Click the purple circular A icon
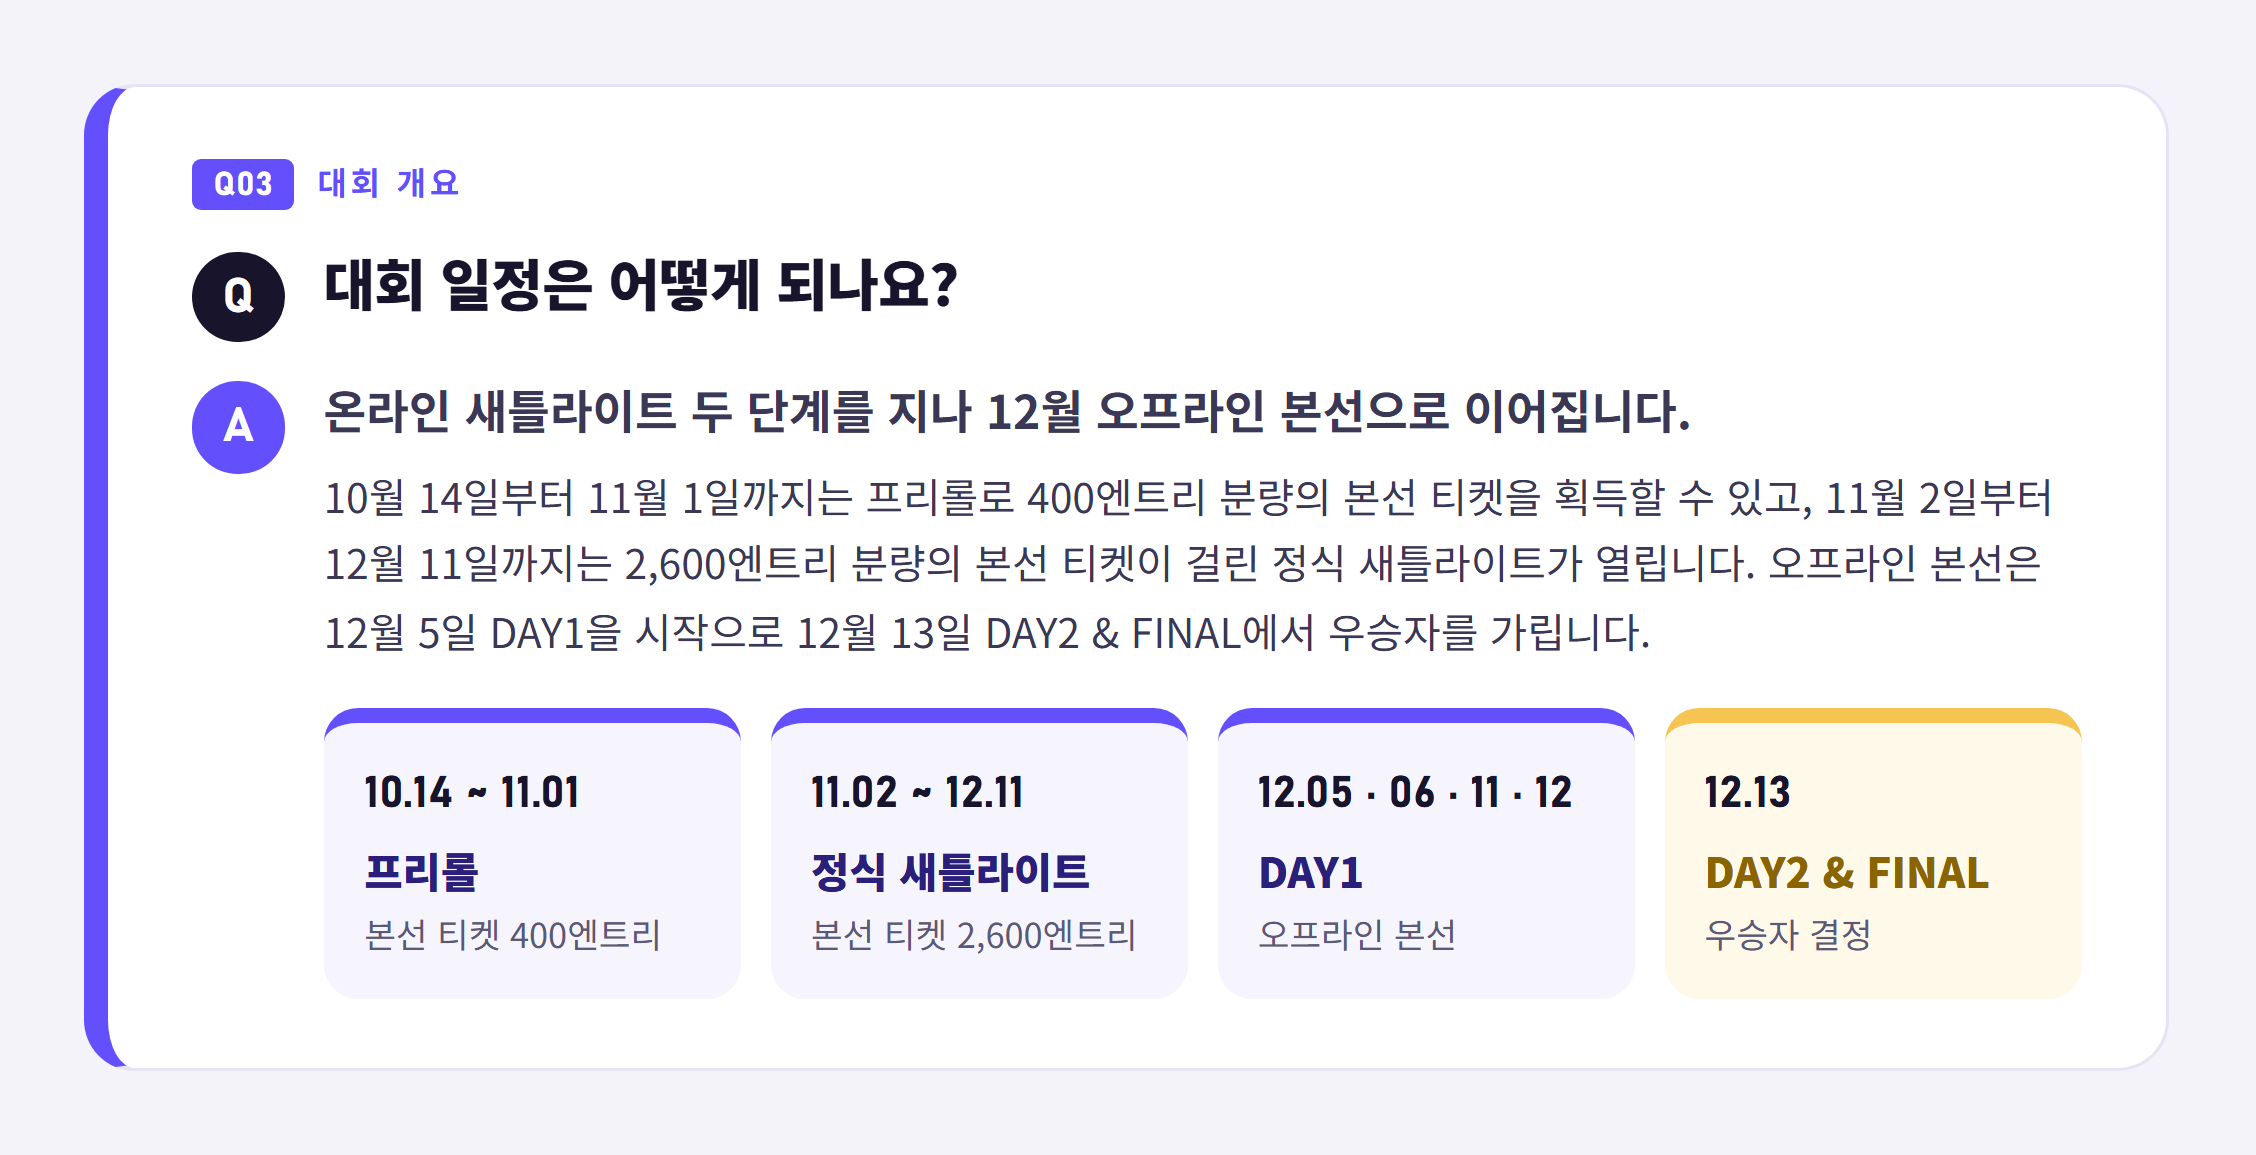Image resolution: width=2256 pixels, height=1155 pixels. pyautogui.click(x=238, y=427)
